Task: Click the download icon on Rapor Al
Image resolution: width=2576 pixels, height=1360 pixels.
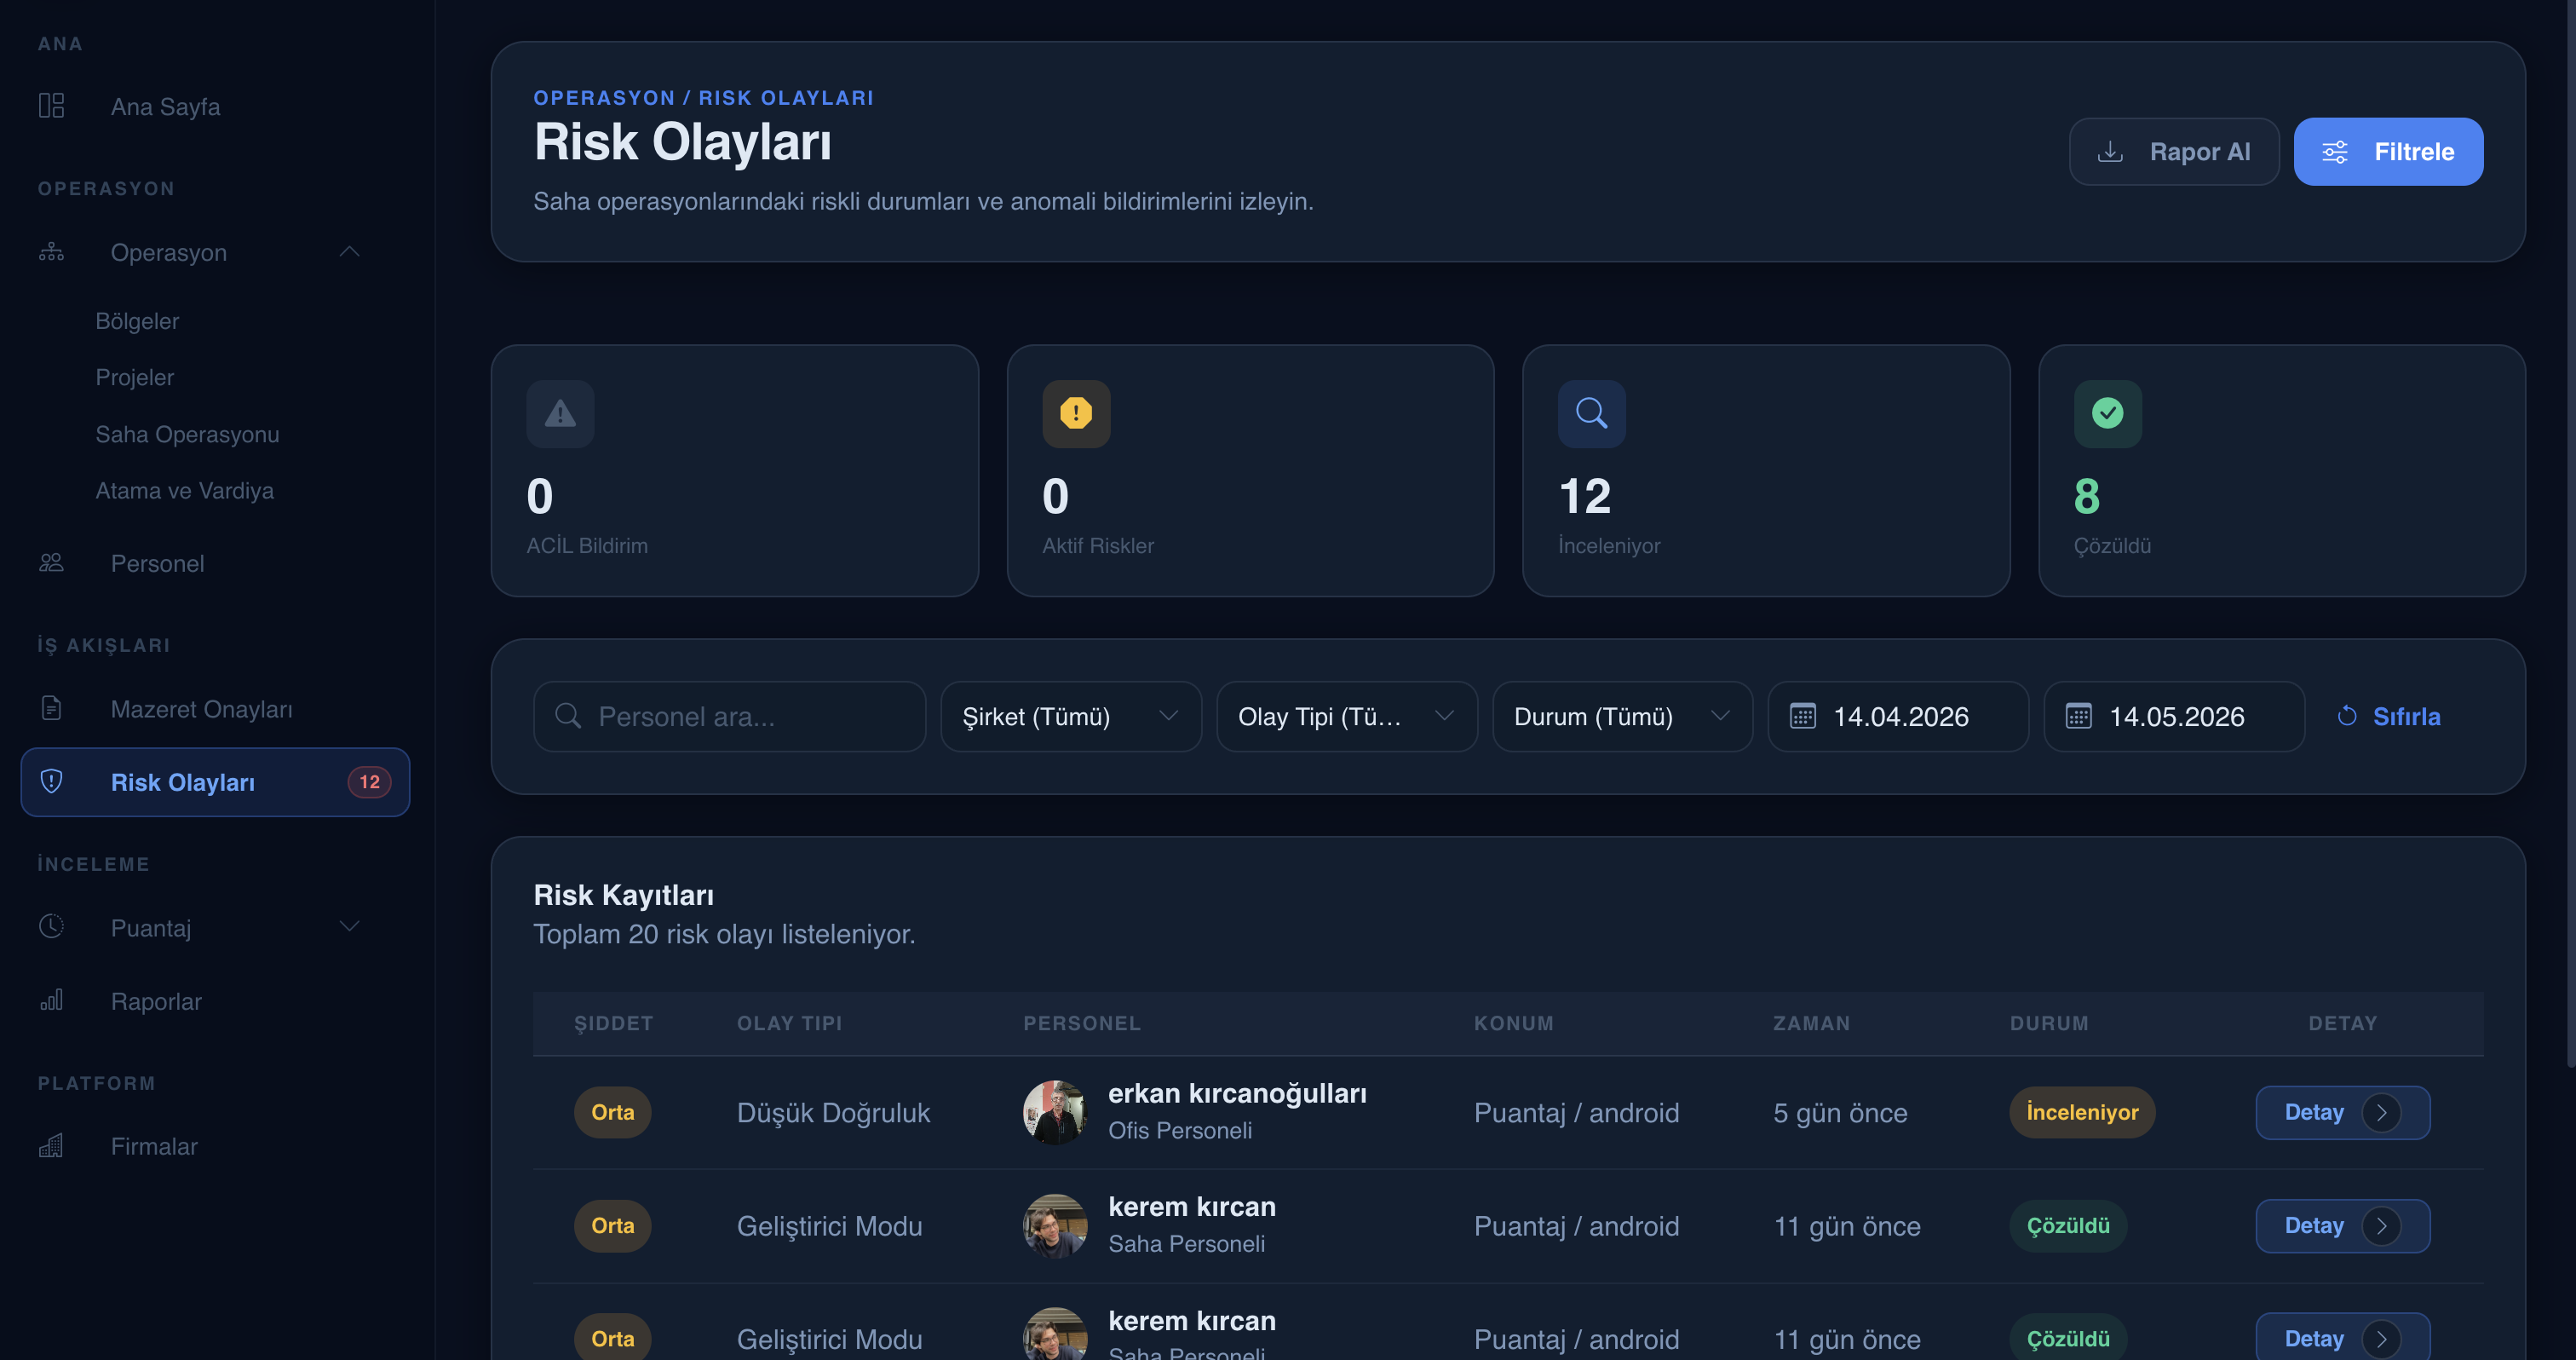Action: pos(2109,151)
